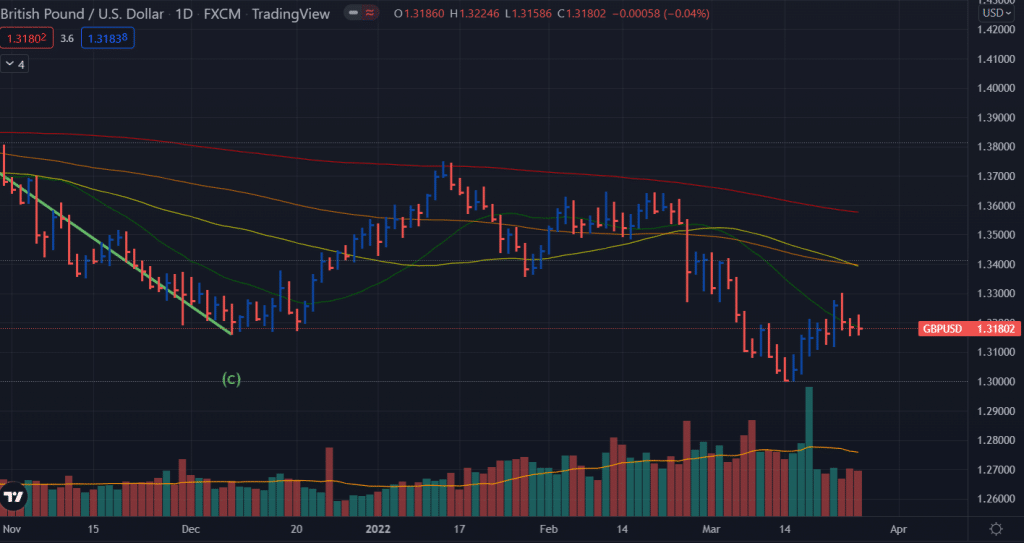Click the Feb label on time axis

coord(550,529)
